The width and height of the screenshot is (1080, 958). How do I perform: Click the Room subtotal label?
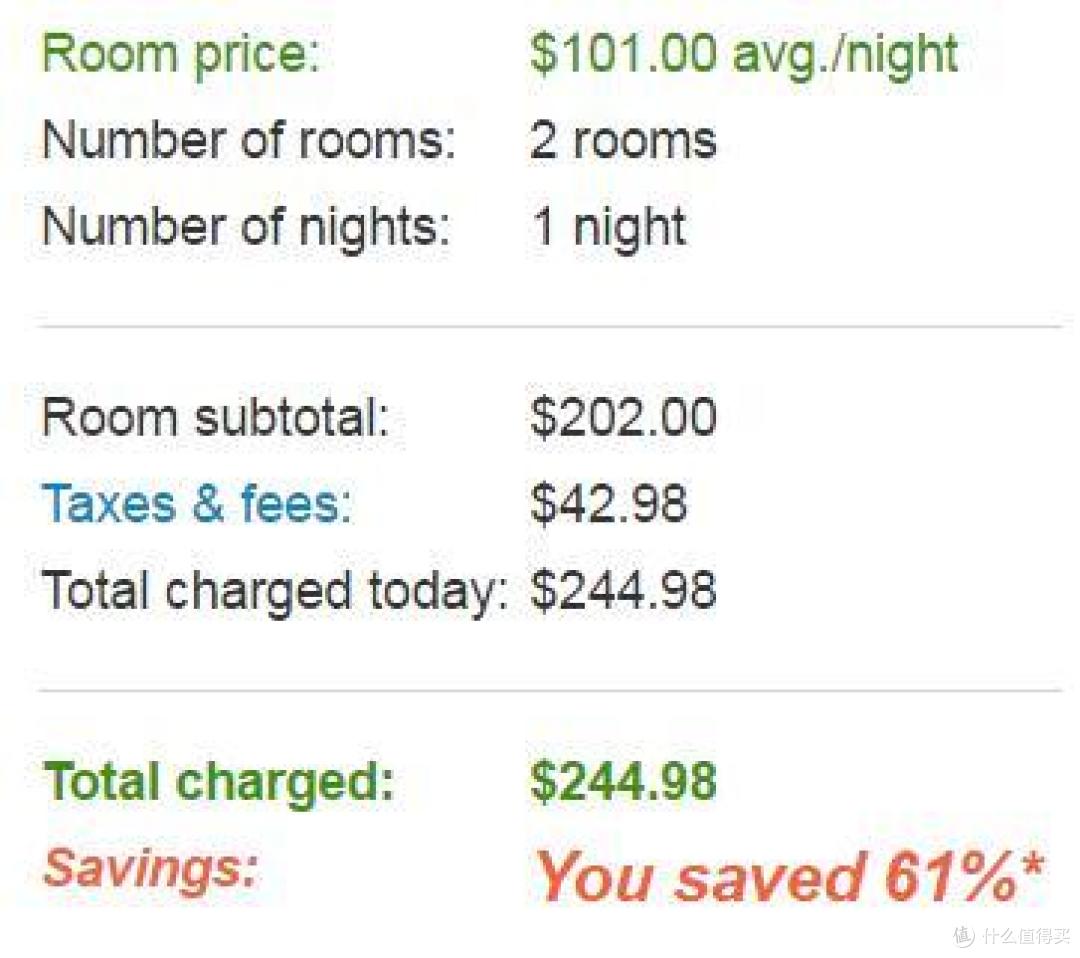216,417
